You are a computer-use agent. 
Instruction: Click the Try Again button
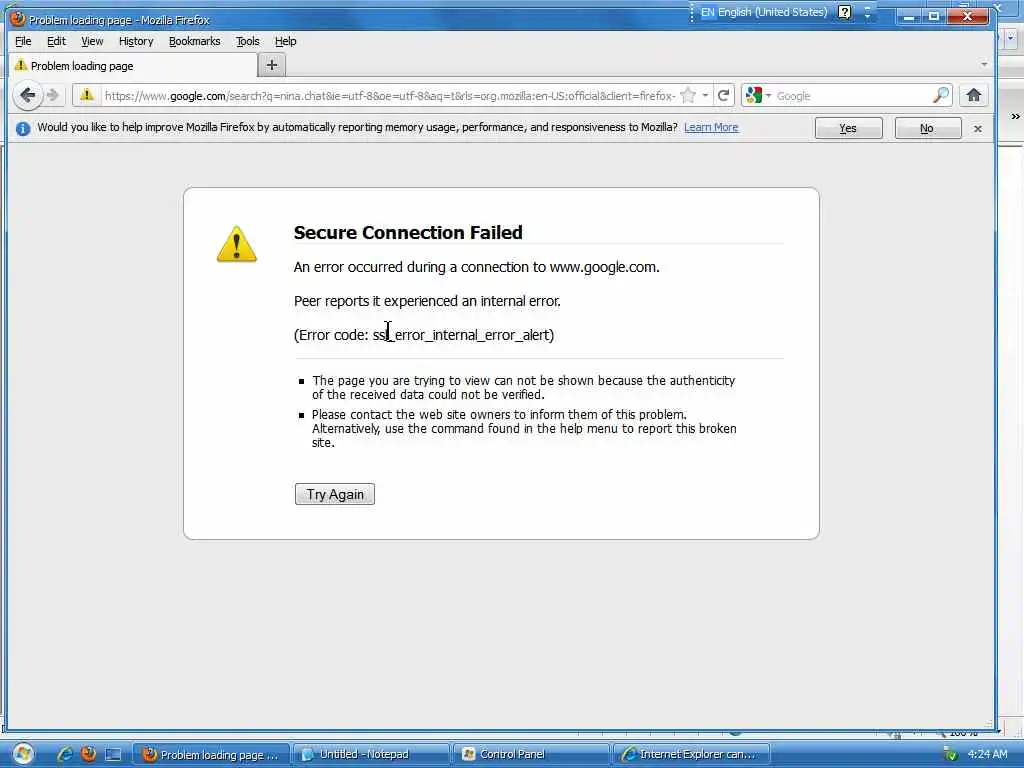click(334, 494)
